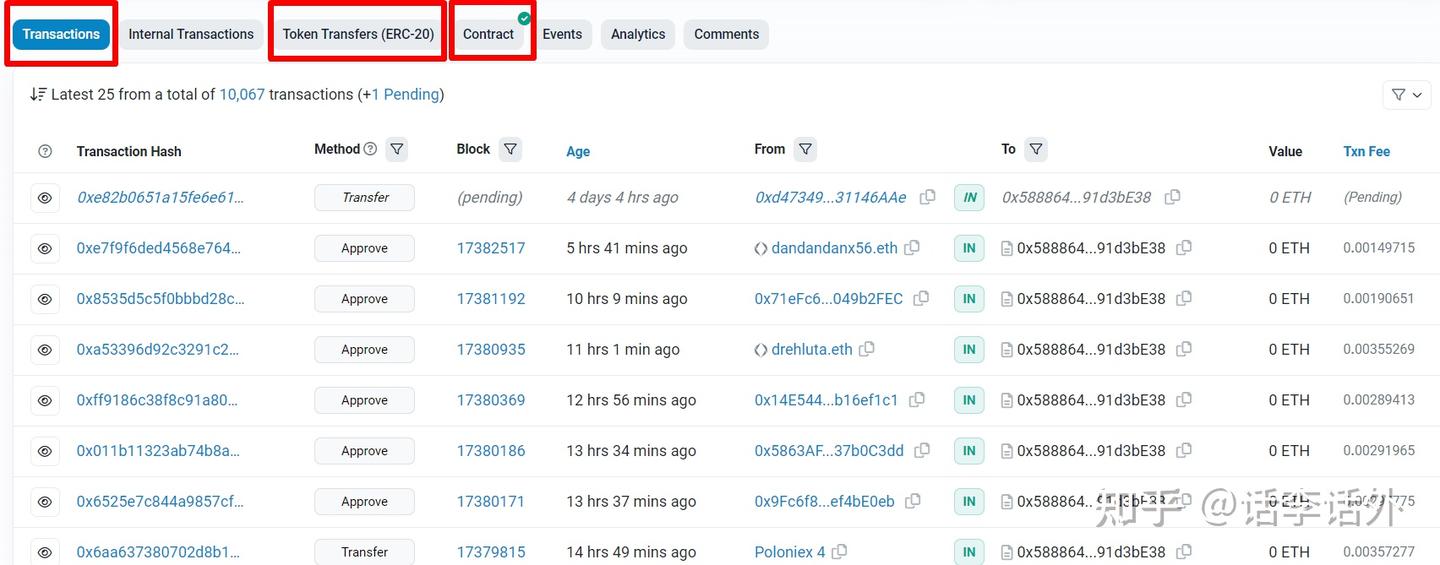This screenshot has height=565, width=1440.
Task: Open the table filter dropdown at top right
Action: 1407,94
